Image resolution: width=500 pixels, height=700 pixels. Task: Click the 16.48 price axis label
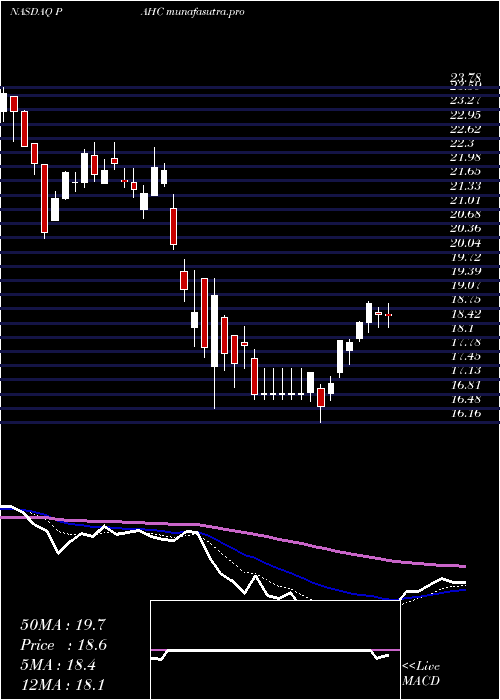467,399
